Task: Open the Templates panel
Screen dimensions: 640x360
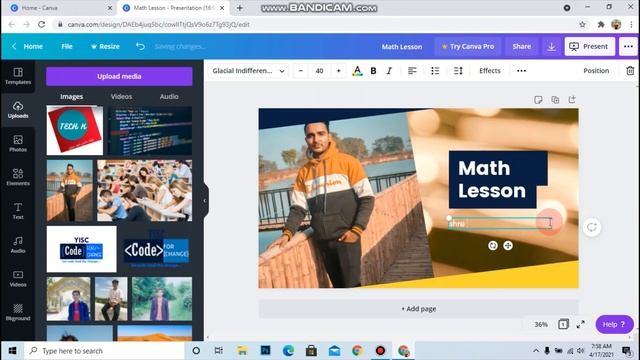Action: (x=18, y=76)
